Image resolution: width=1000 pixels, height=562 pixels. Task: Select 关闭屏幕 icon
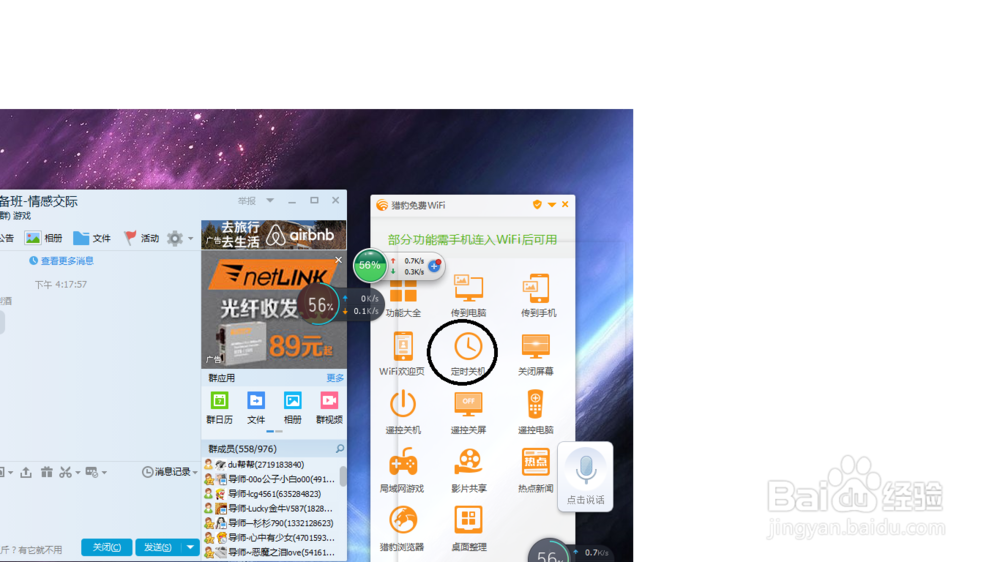535,353
